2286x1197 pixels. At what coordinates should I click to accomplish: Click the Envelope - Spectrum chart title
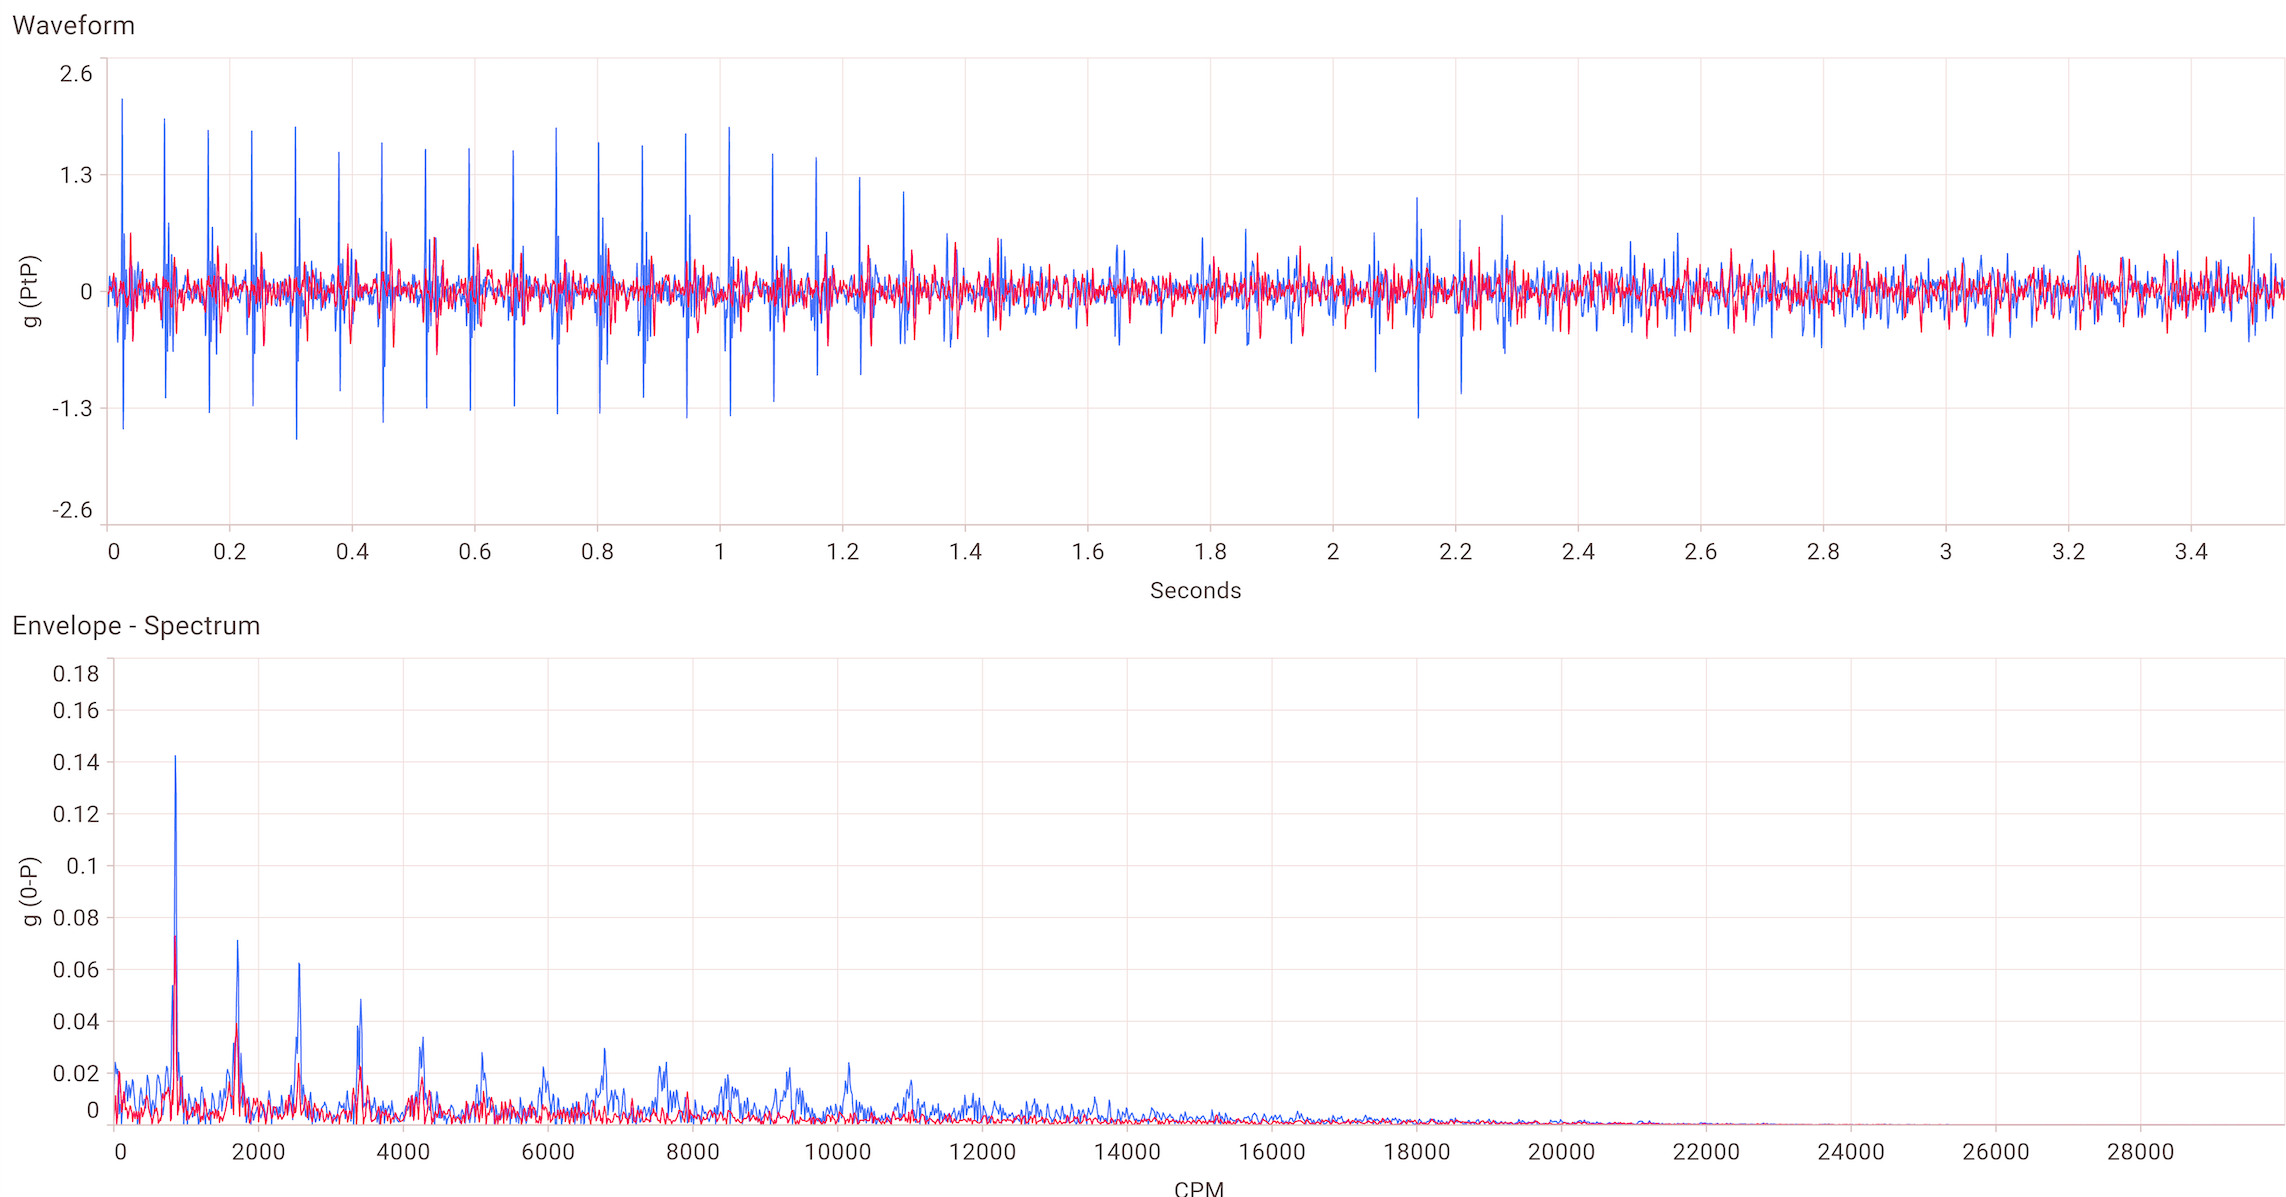pos(136,626)
